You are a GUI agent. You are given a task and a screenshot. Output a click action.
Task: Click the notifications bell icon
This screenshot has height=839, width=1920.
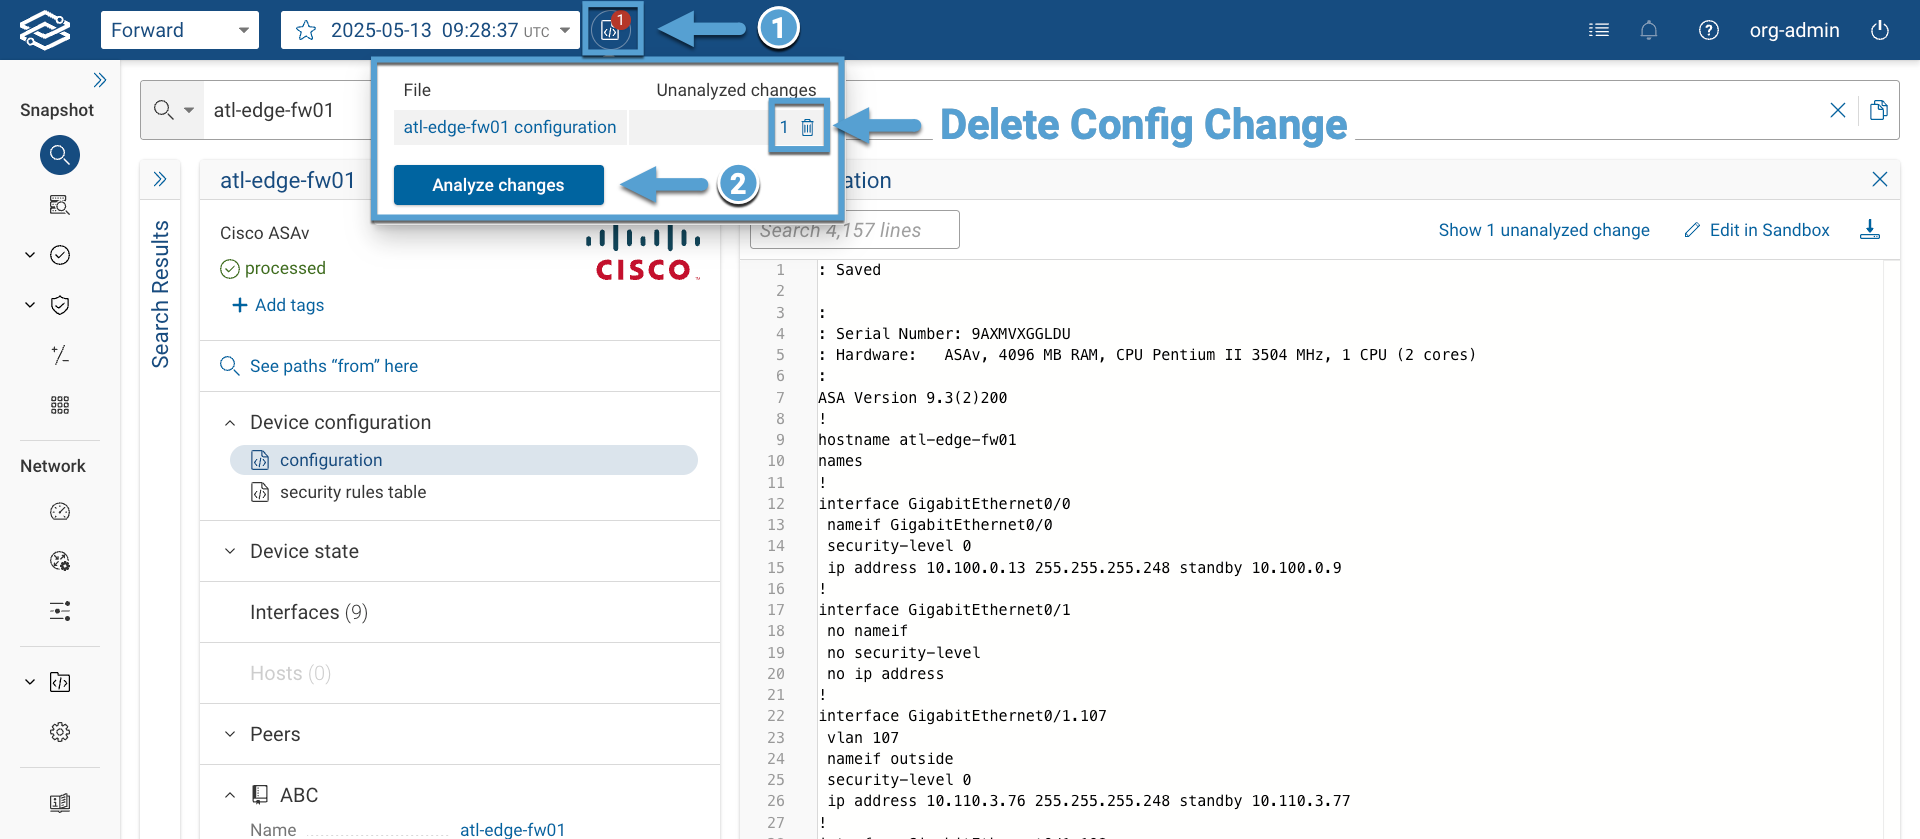tap(1648, 30)
